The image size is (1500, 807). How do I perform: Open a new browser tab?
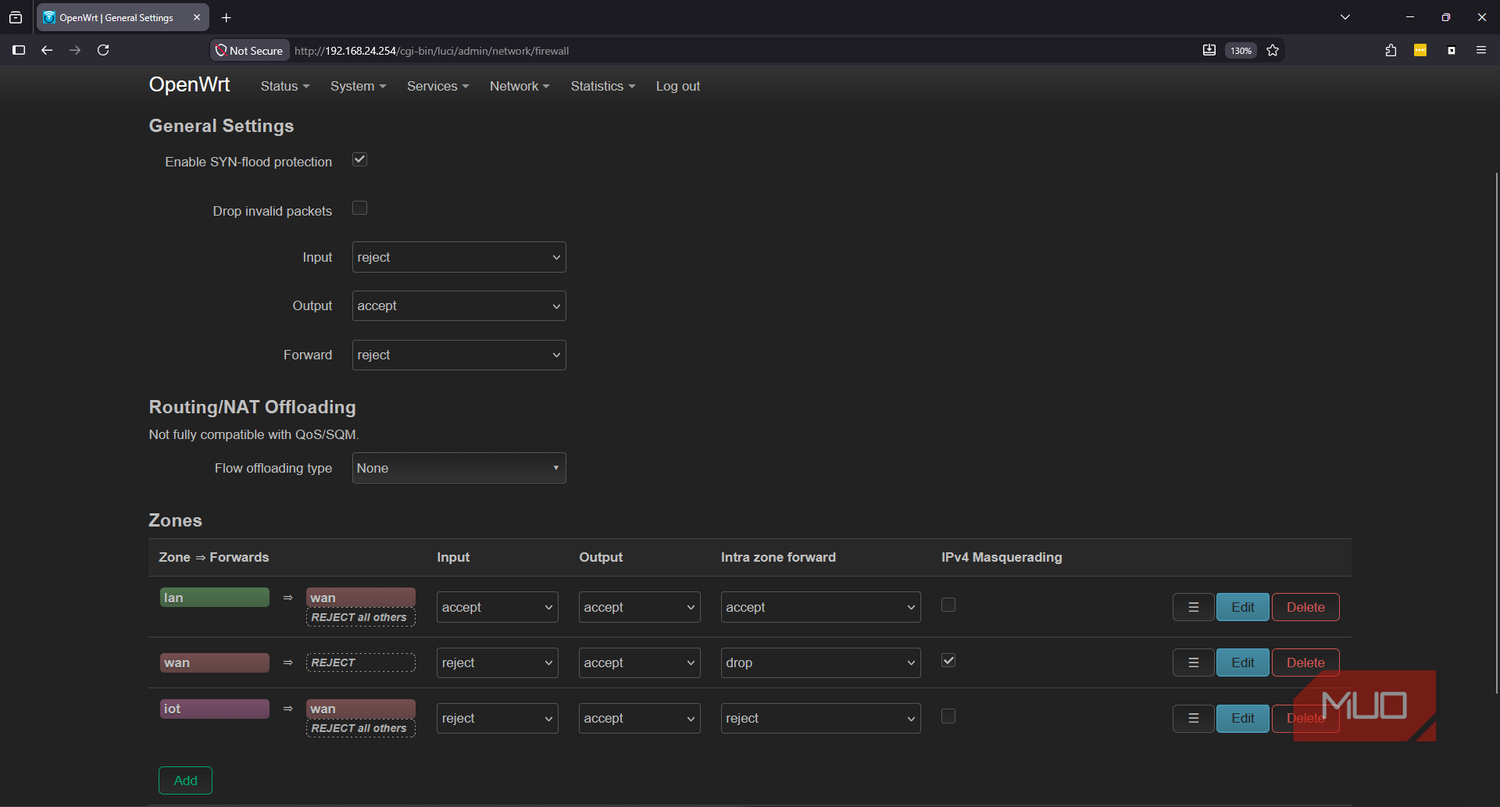(x=226, y=18)
